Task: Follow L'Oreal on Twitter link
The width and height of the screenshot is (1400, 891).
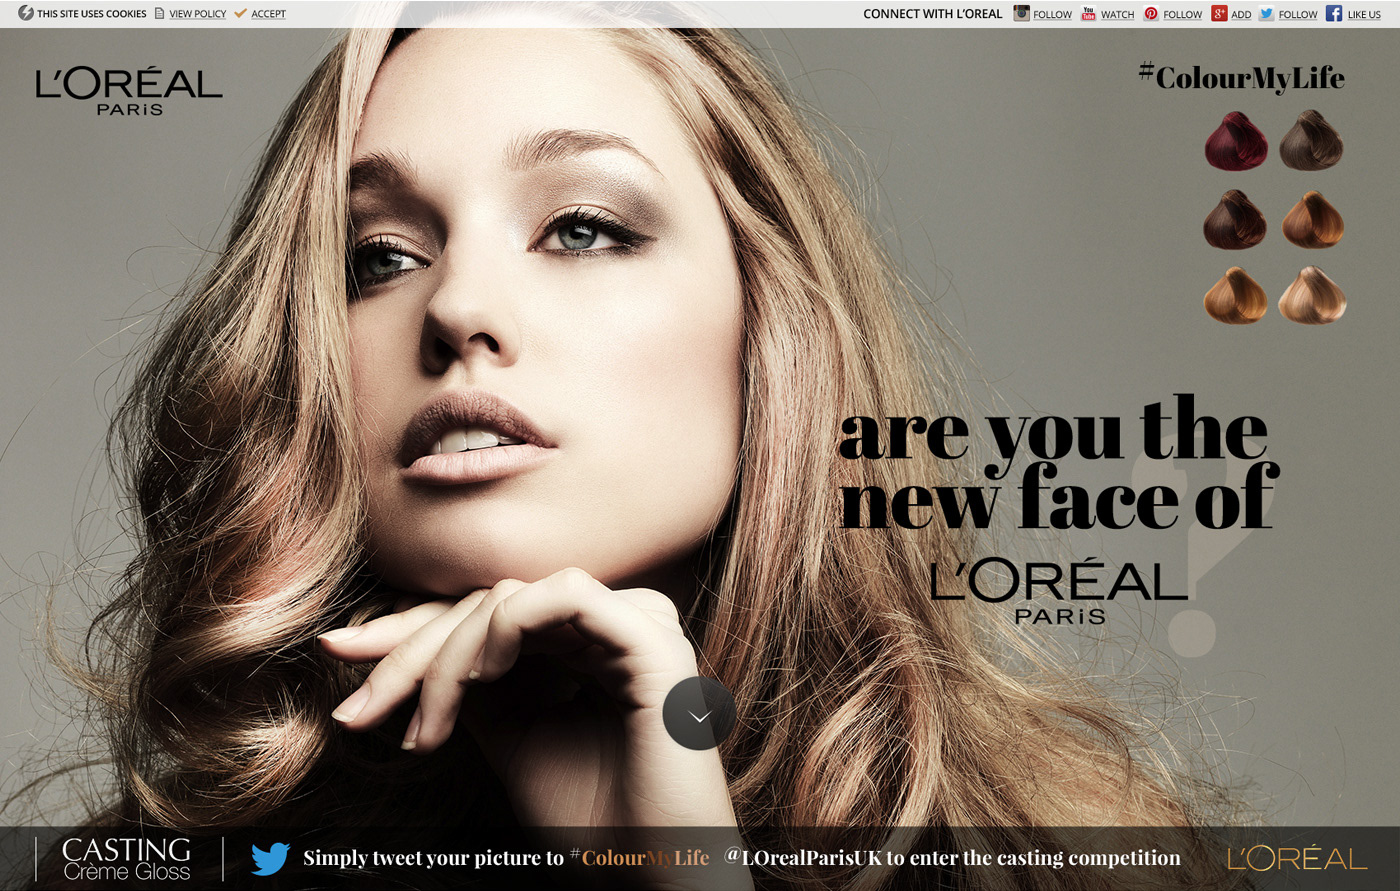Action: click(1298, 14)
